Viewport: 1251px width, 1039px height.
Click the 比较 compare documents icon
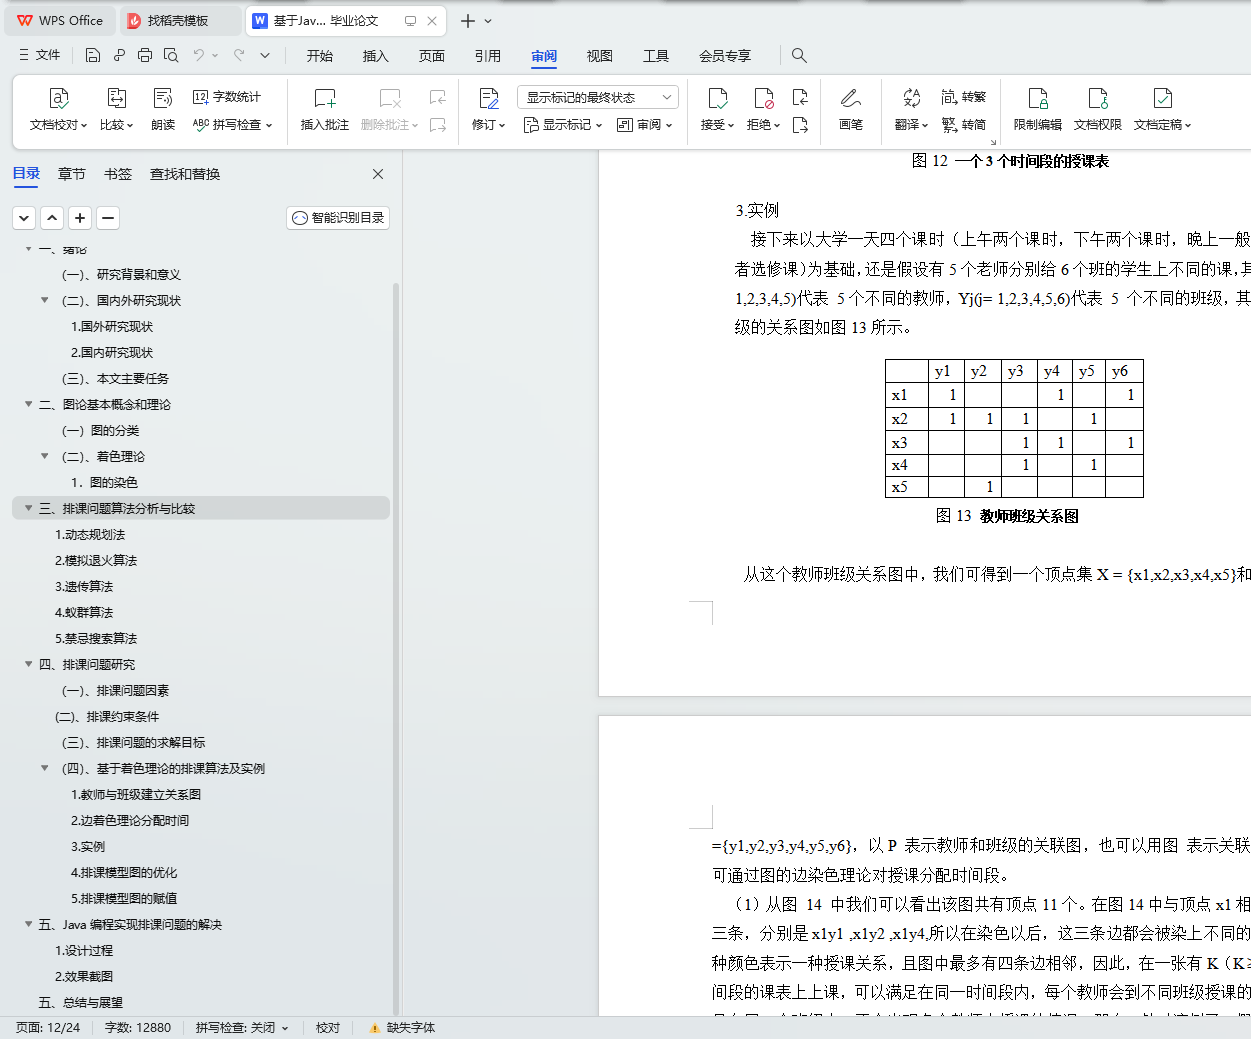pyautogui.click(x=116, y=98)
